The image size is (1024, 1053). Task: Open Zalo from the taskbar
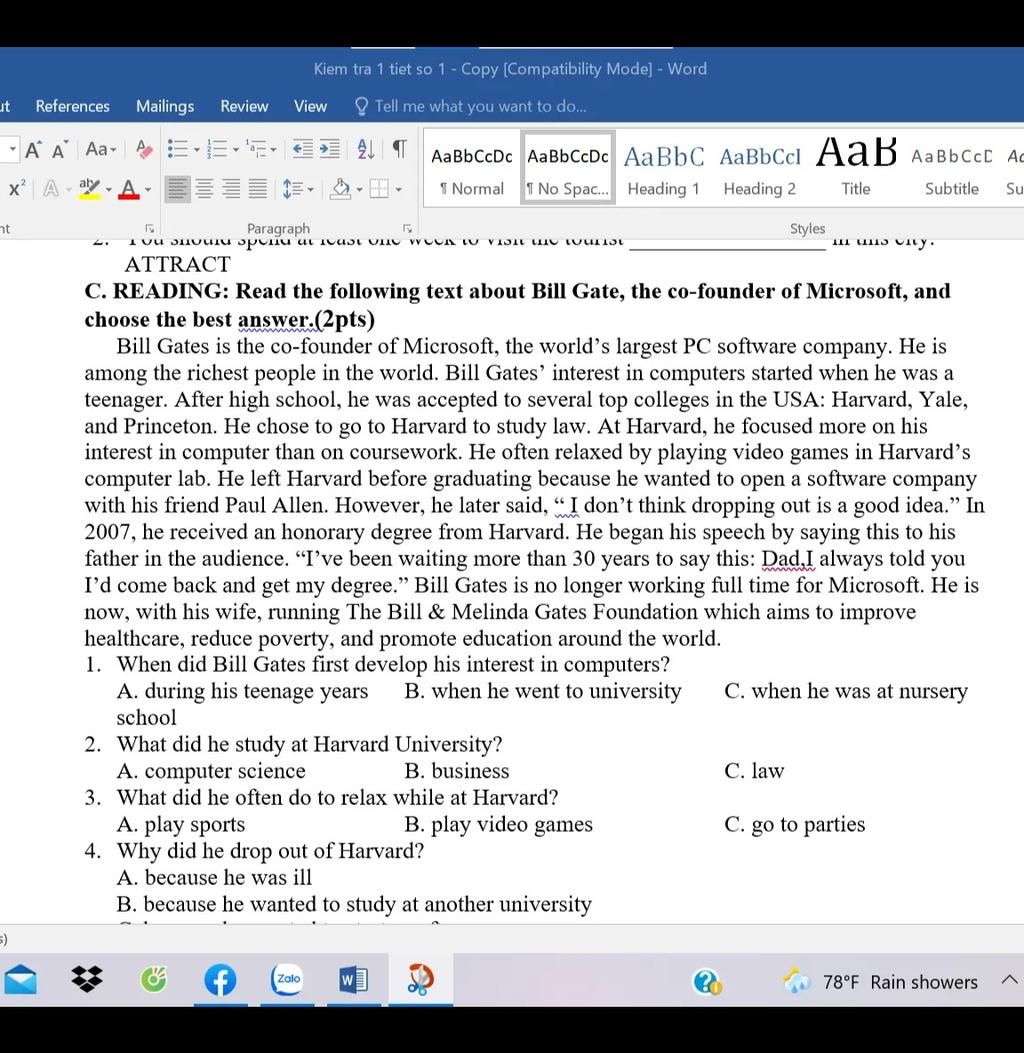[x=287, y=980]
